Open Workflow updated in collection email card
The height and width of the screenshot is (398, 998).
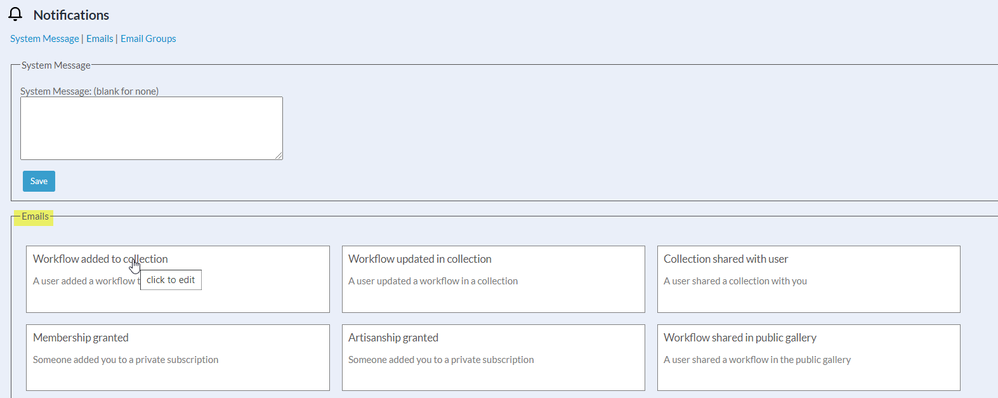point(493,279)
